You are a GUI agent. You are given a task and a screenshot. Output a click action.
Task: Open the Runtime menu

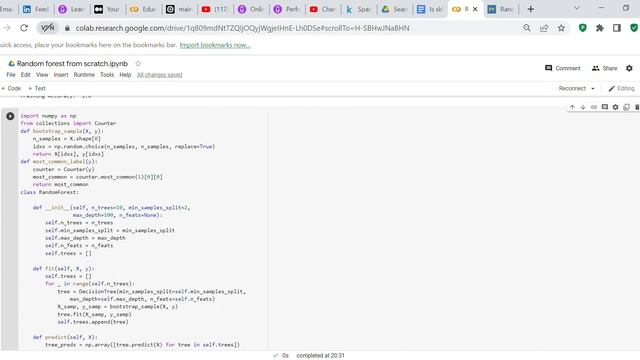tap(84, 75)
